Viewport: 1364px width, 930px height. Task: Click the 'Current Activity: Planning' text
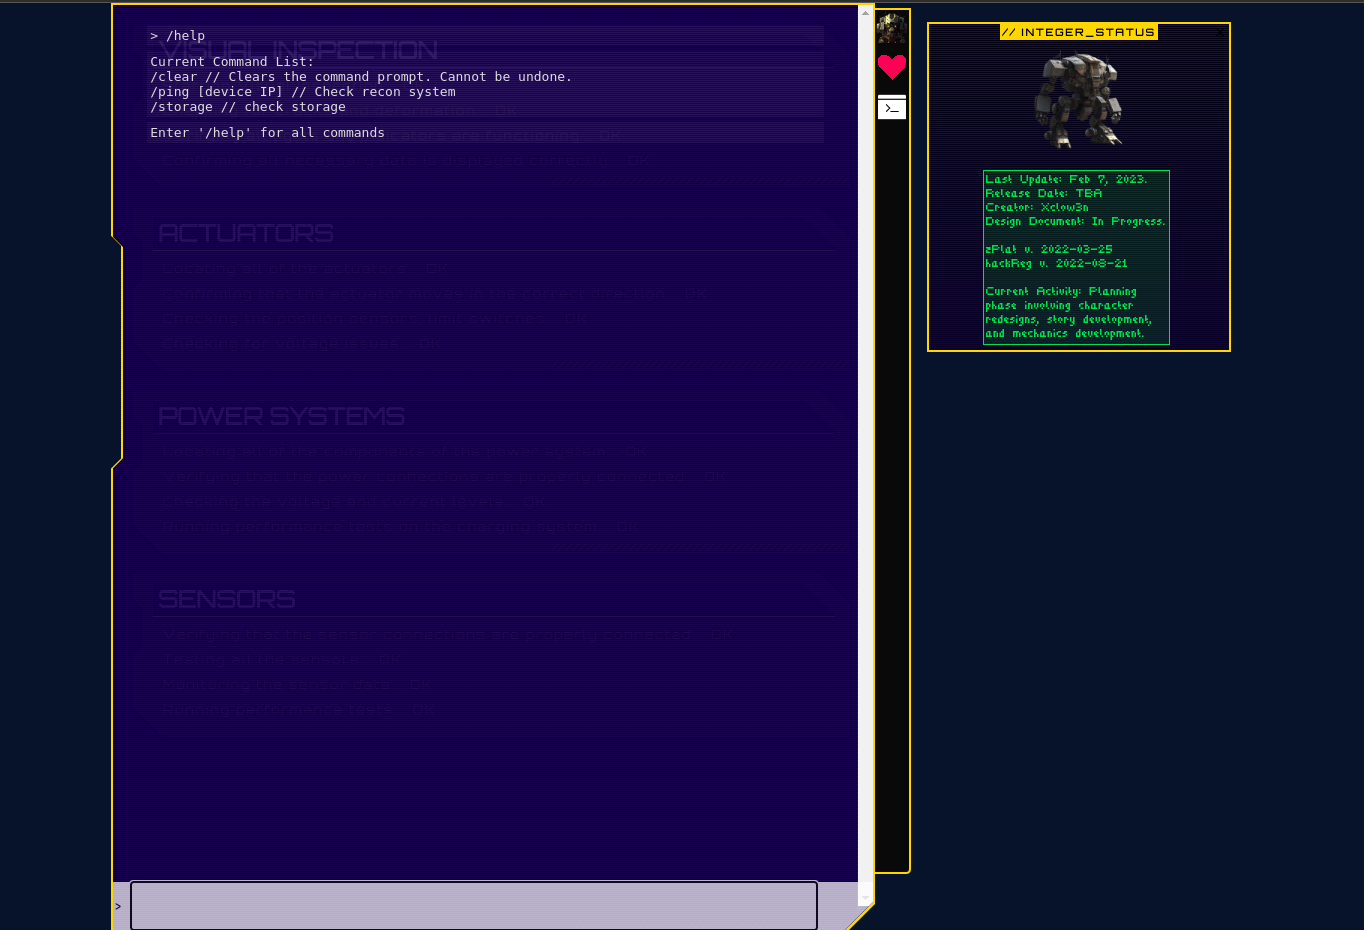(1061, 292)
